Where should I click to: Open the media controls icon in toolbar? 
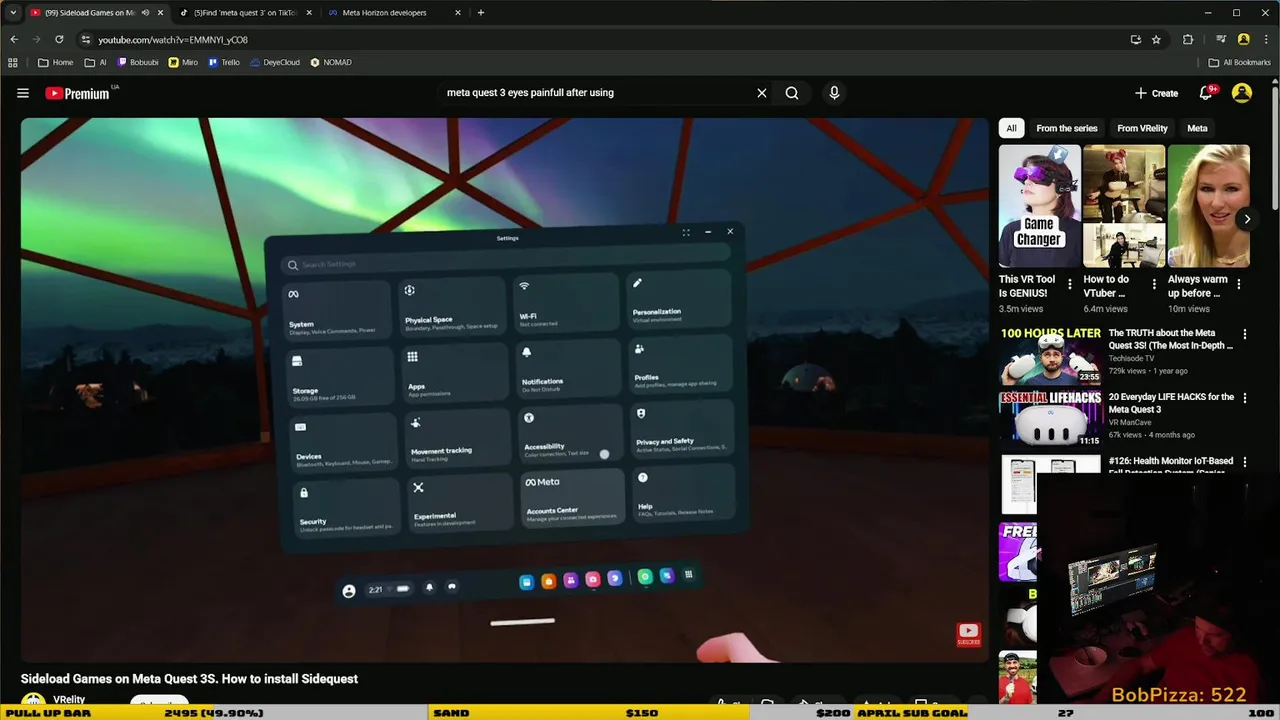(1221, 39)
